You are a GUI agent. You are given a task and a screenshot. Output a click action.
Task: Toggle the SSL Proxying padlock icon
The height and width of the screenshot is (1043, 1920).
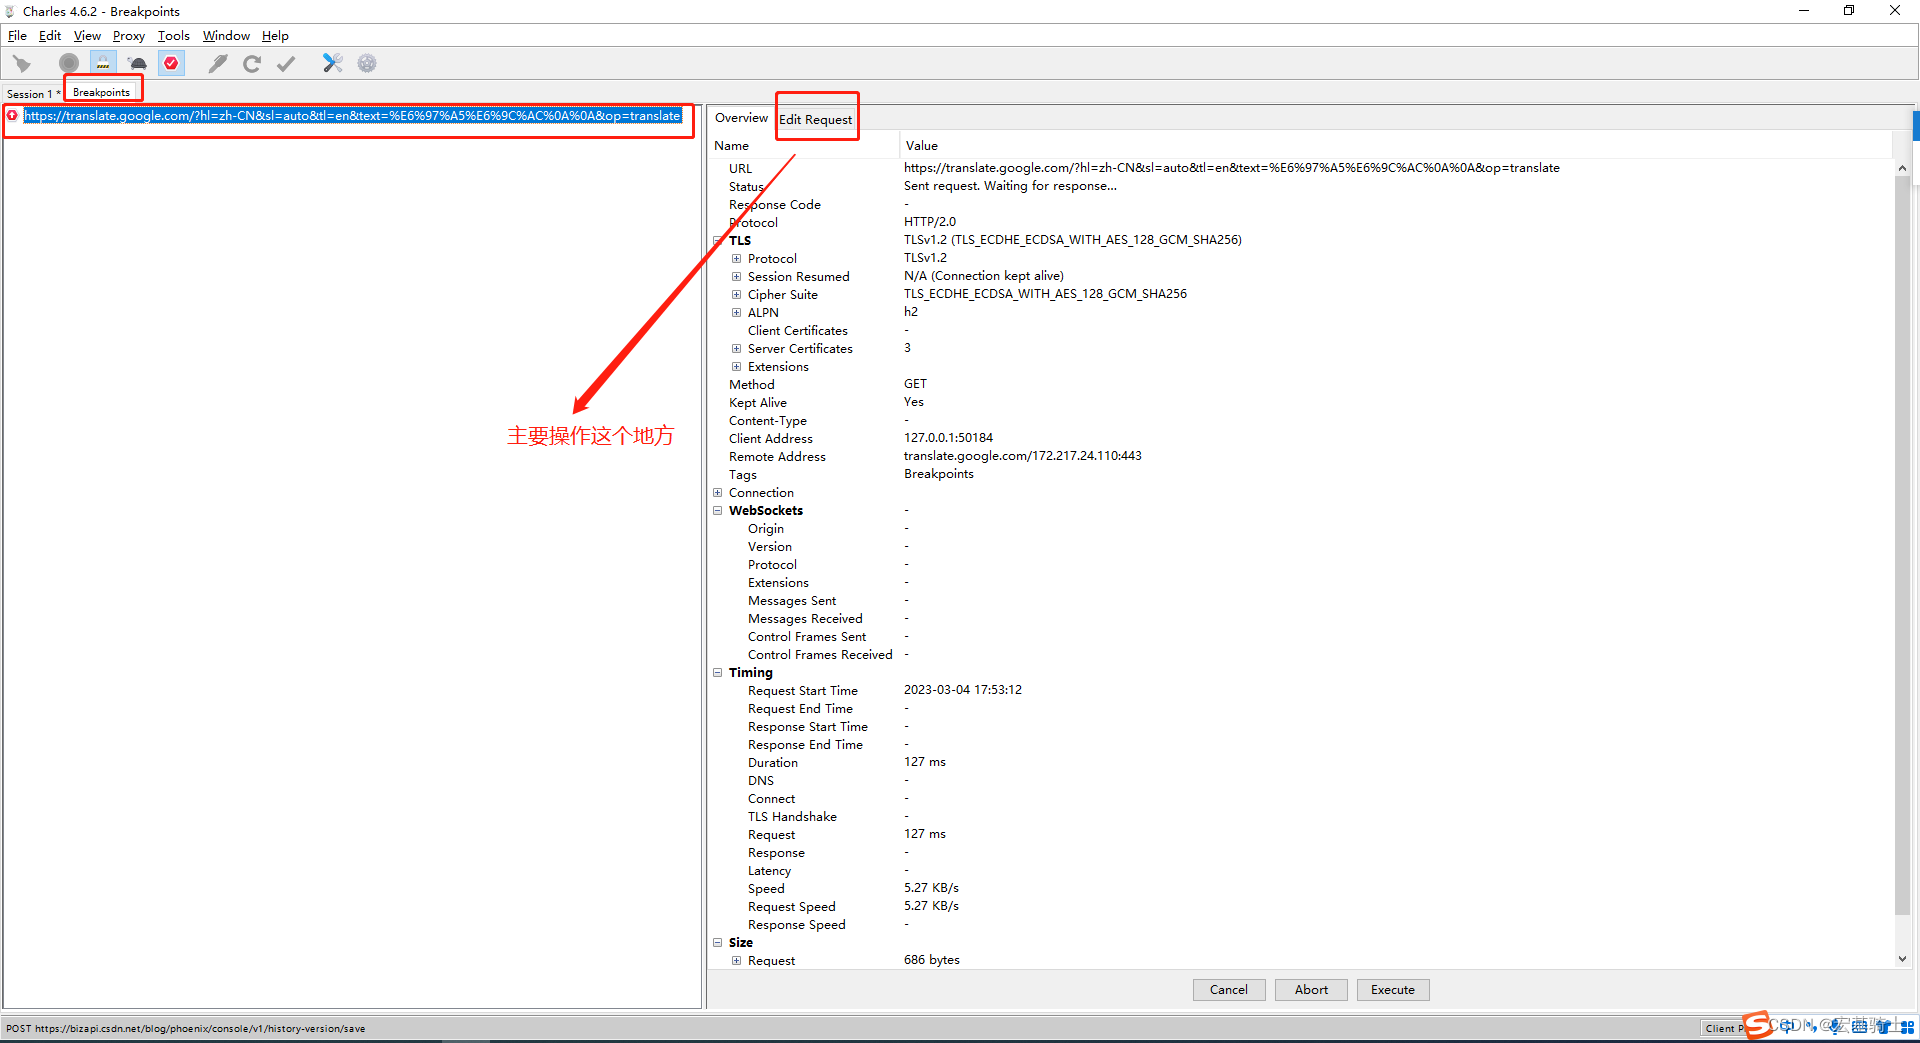click(103, 64)
